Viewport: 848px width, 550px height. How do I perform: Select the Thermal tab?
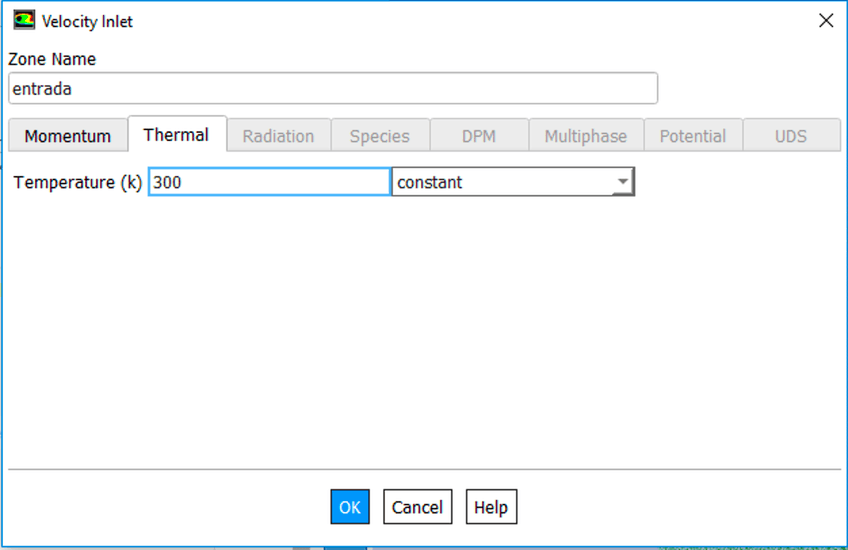176,134
